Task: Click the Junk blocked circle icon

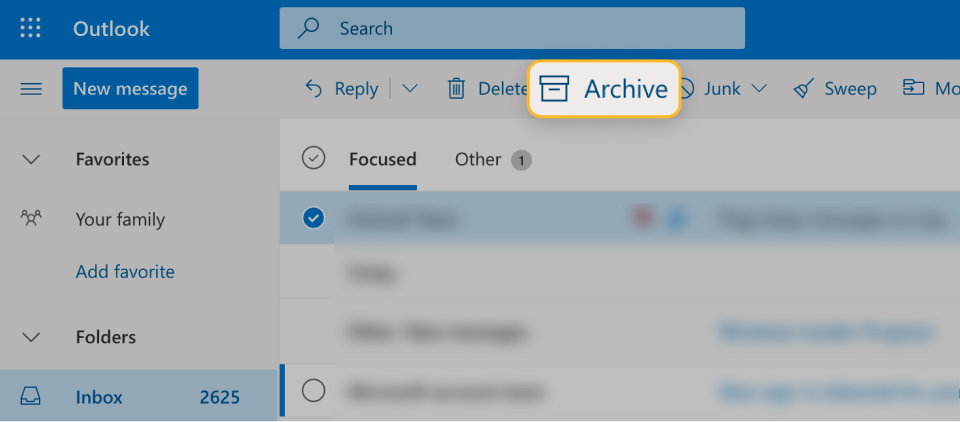Action: 687,89
